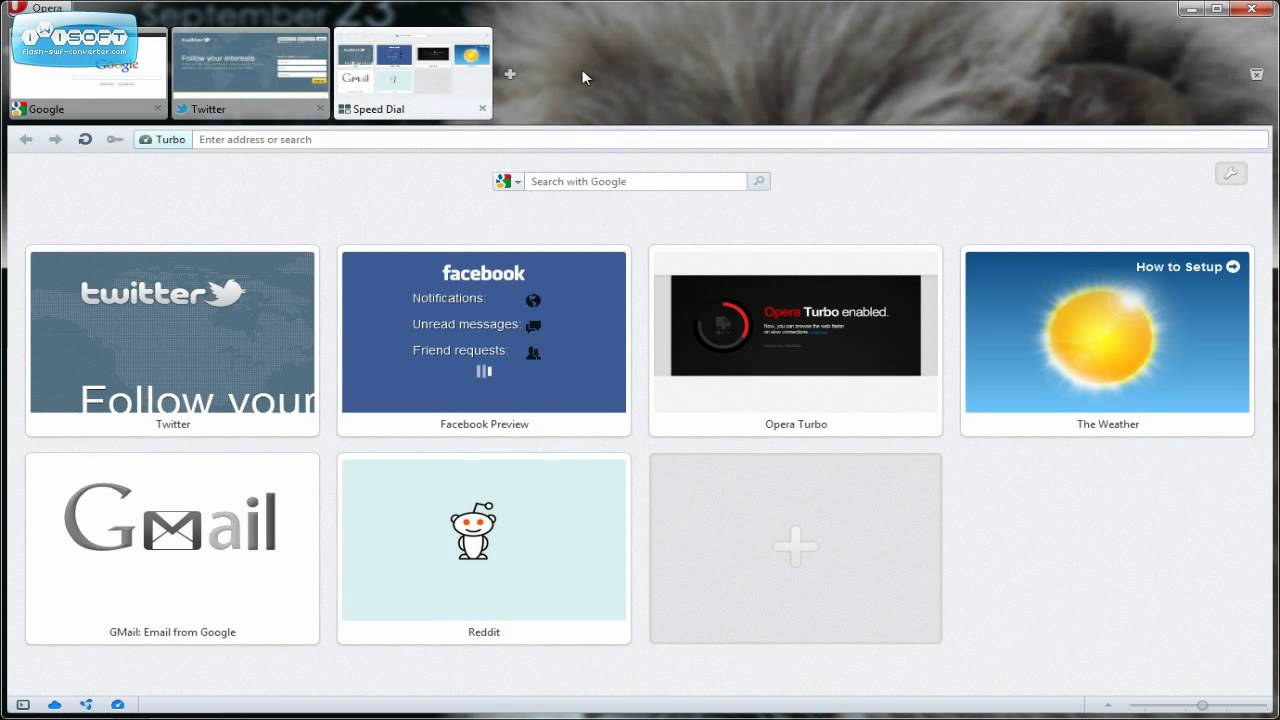The height and width of the screenshot is (720, 1280).
Task: Open The Weather speed dial
Action: click(x=1107, y=332)
